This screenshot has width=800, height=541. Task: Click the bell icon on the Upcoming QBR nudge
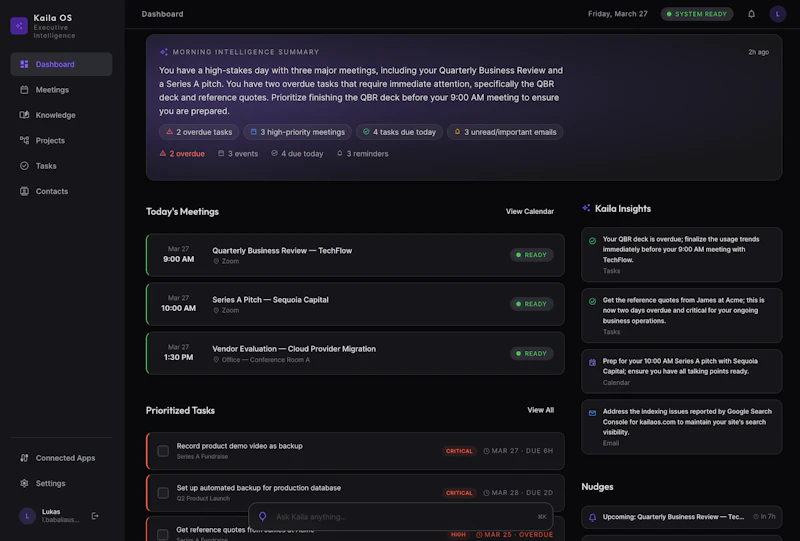point(592,517)
